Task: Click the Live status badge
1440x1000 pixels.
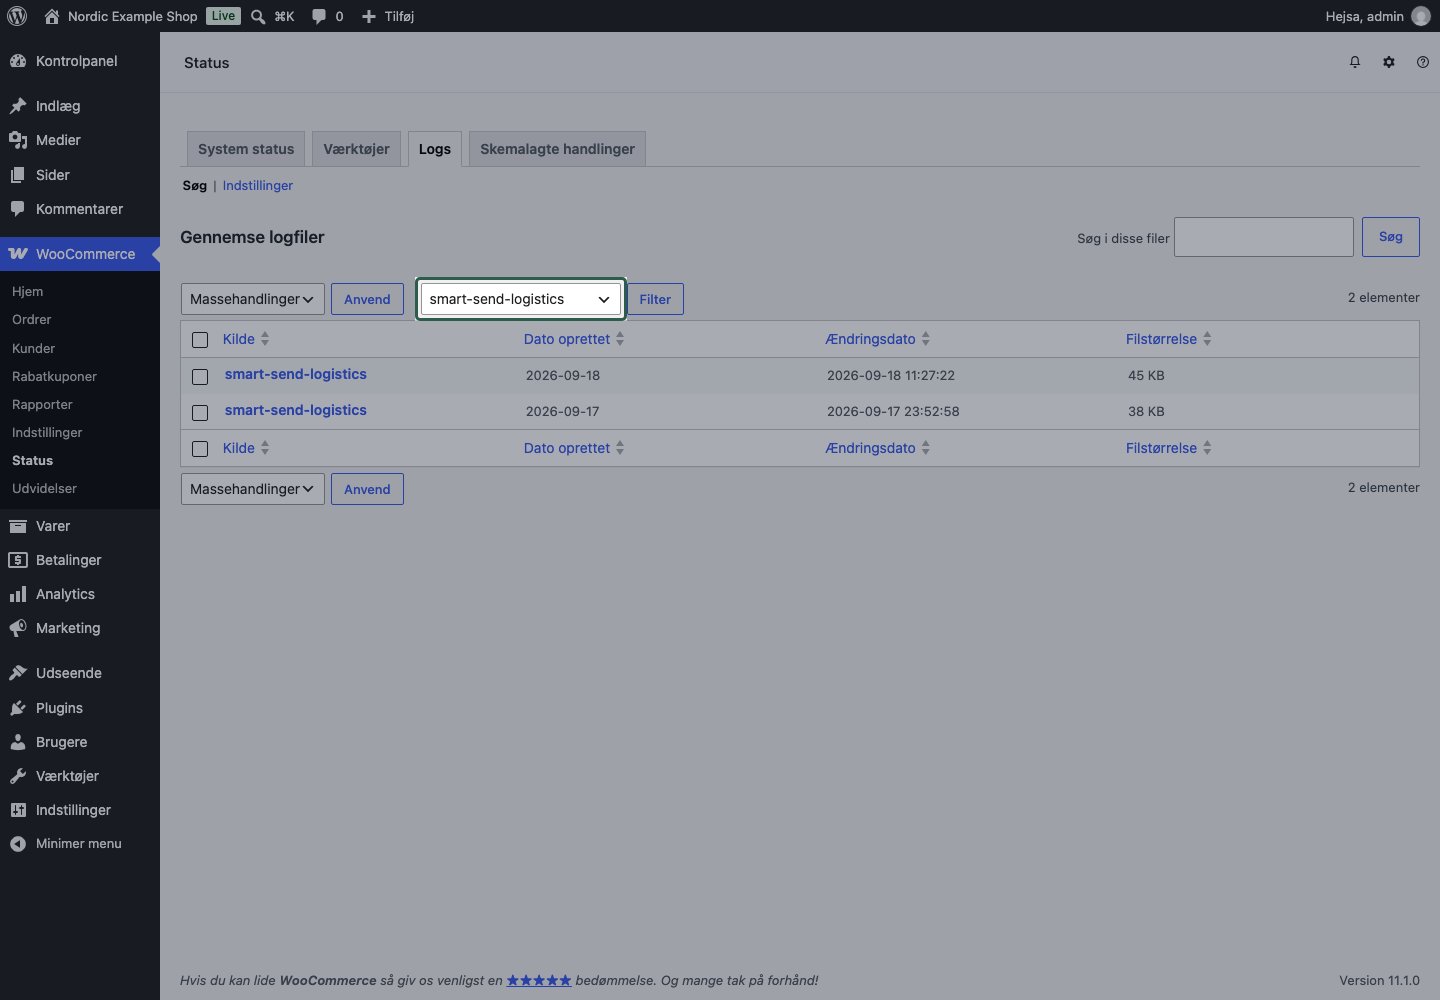Action: 224,16
